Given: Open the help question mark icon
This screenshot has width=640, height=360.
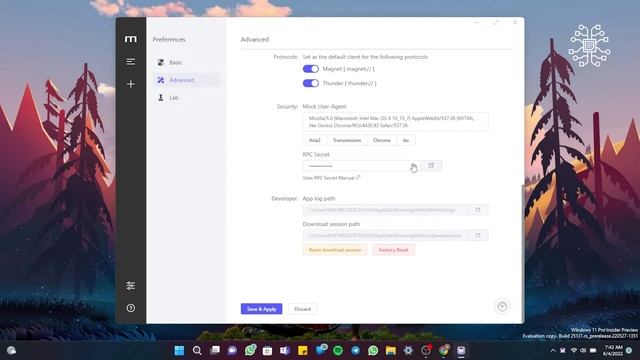Looking at the screenshot, I should pos(131,308).
